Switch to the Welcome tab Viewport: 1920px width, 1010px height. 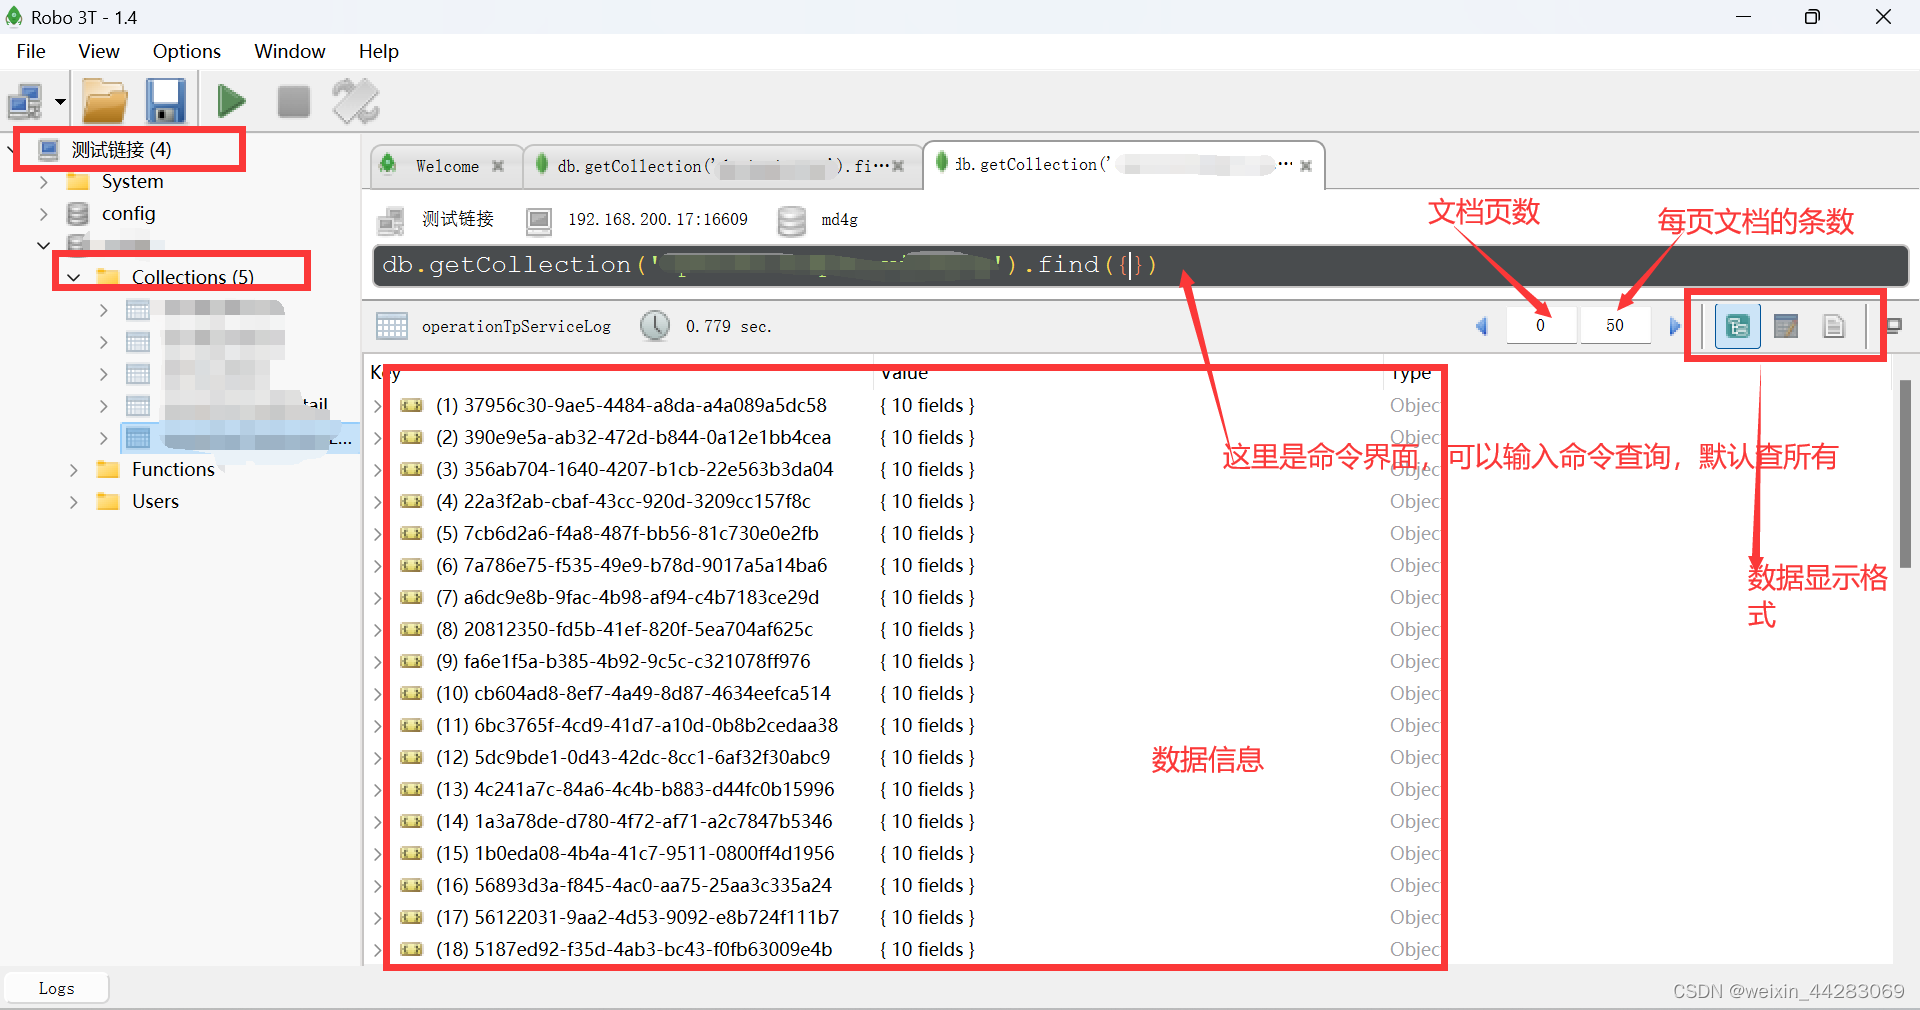coord(446,166)
